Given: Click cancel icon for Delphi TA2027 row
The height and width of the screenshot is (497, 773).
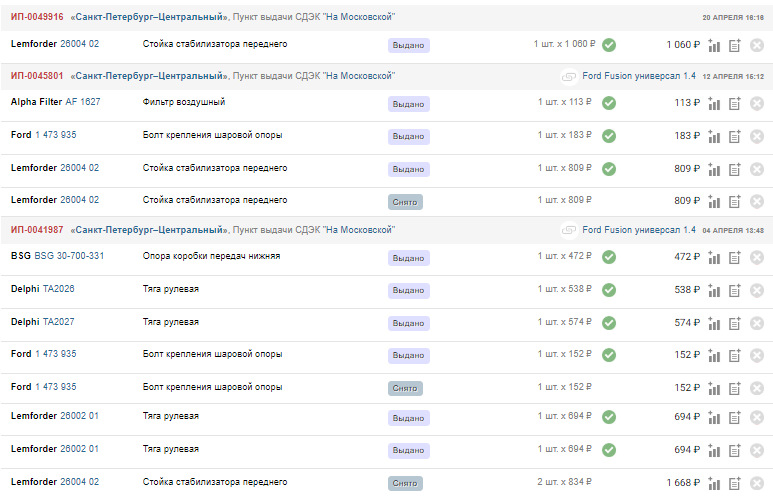Looking at the screenshot, I should tap(757, 323).
